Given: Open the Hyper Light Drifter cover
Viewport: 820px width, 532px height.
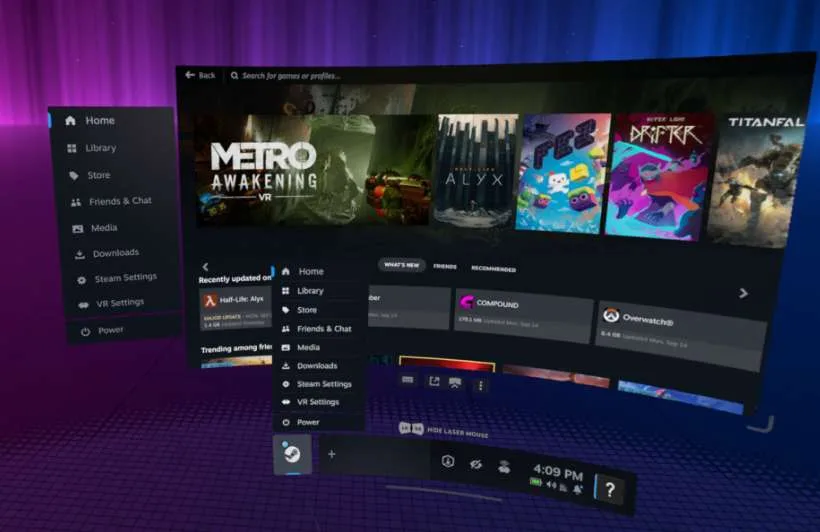Looking at the screenshot, I should [660, 176].
